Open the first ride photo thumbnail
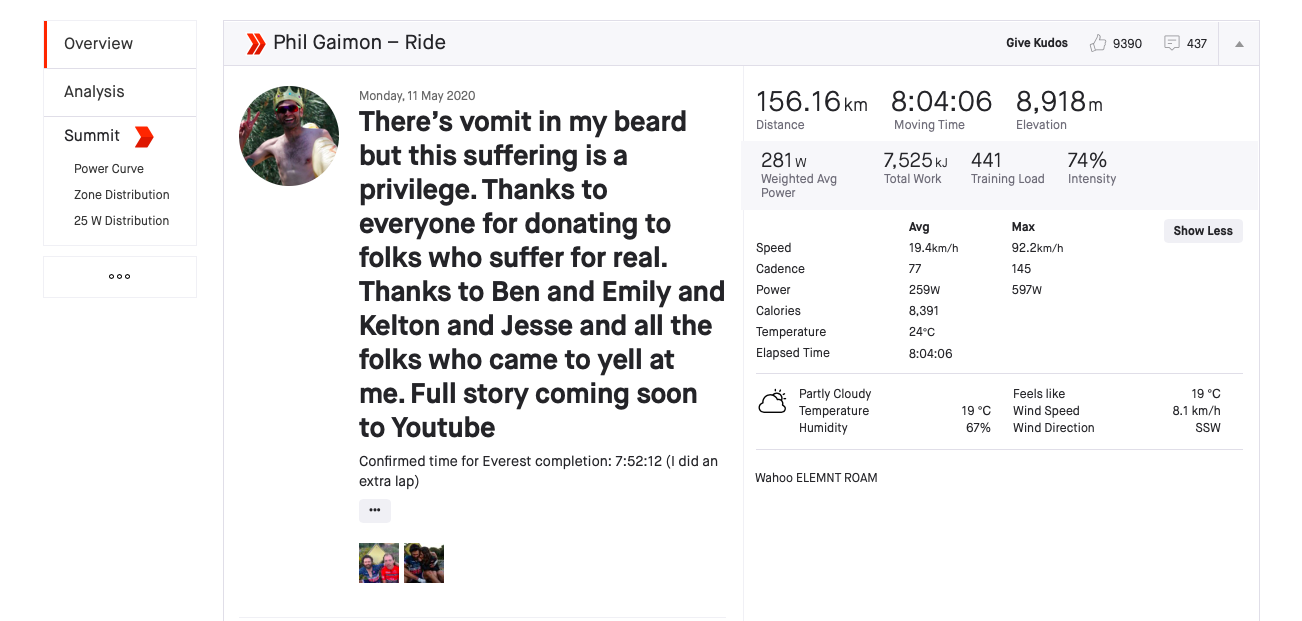 [379, 563]
